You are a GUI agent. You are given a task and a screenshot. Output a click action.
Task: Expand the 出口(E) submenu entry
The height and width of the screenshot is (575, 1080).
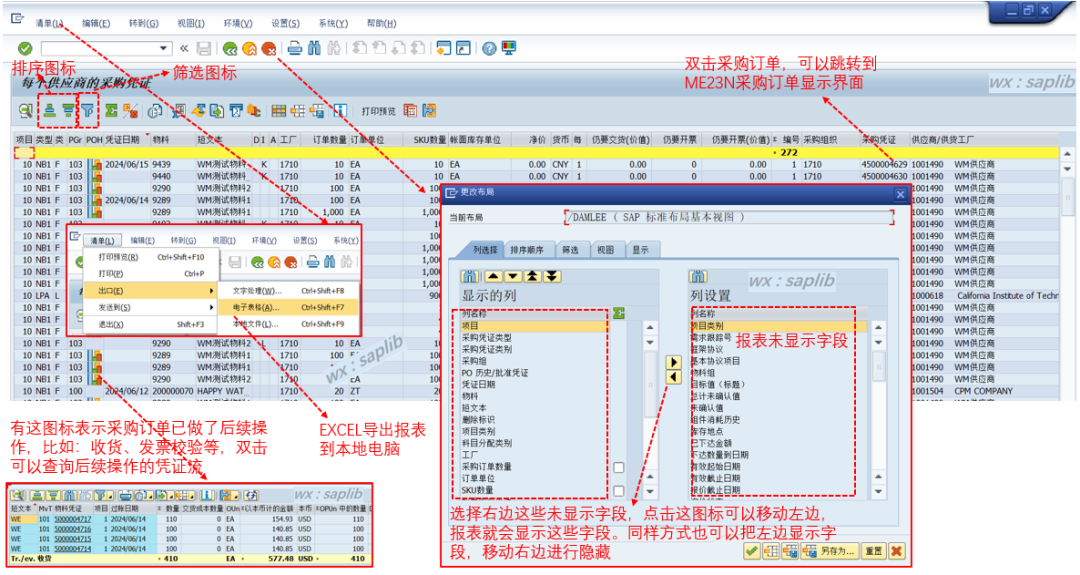(150, 291)
